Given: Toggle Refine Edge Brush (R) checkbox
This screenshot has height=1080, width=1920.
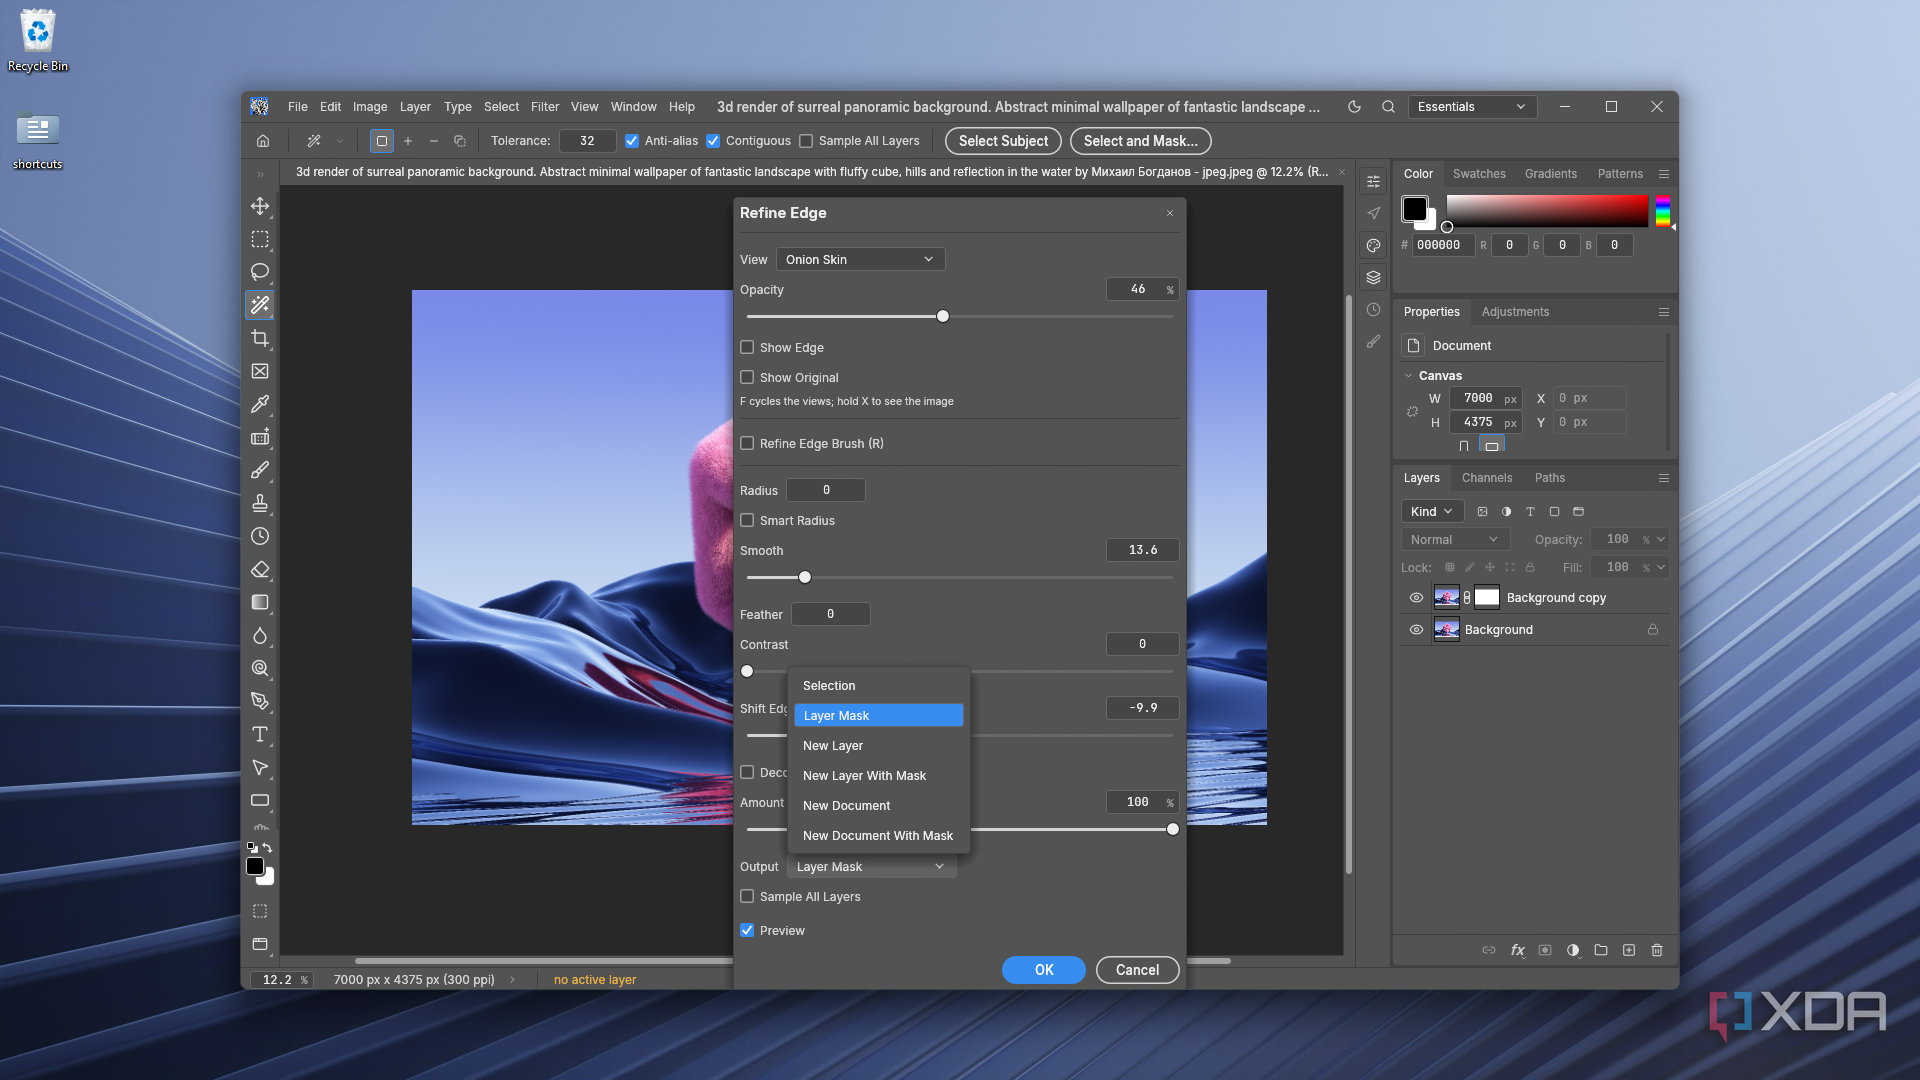Looking at the screenshot, I should (747, 443).
